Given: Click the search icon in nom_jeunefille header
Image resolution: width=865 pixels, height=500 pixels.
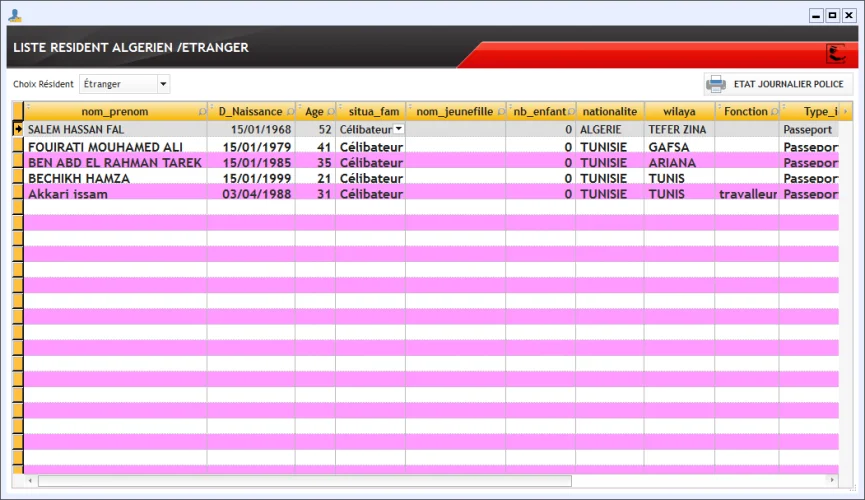Looking at the screenshot, I should pyautogui.click(x=501, y=112).
